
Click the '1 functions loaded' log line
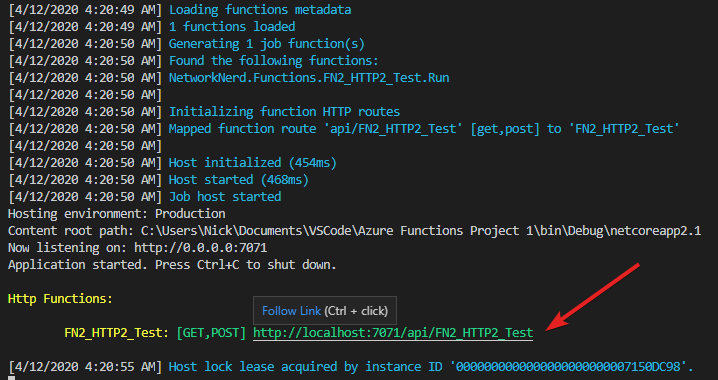tap(232, 27)
